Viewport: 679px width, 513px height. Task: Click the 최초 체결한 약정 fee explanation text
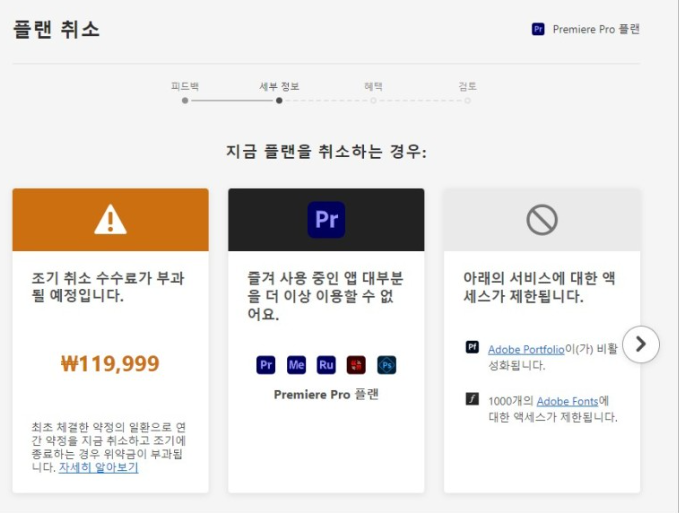[x=108, y=447]
